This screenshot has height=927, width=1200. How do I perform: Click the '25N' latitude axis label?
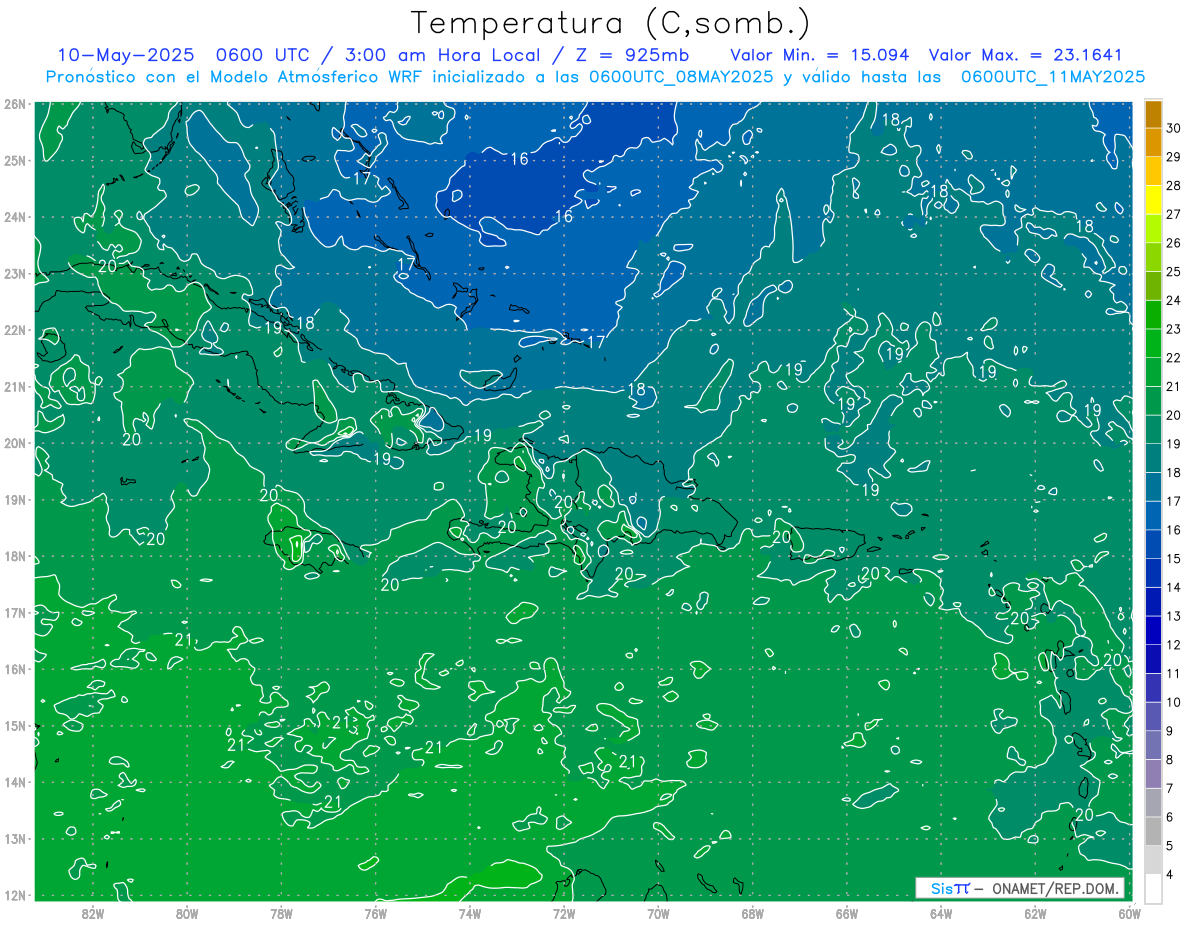(x=14, y=160)
